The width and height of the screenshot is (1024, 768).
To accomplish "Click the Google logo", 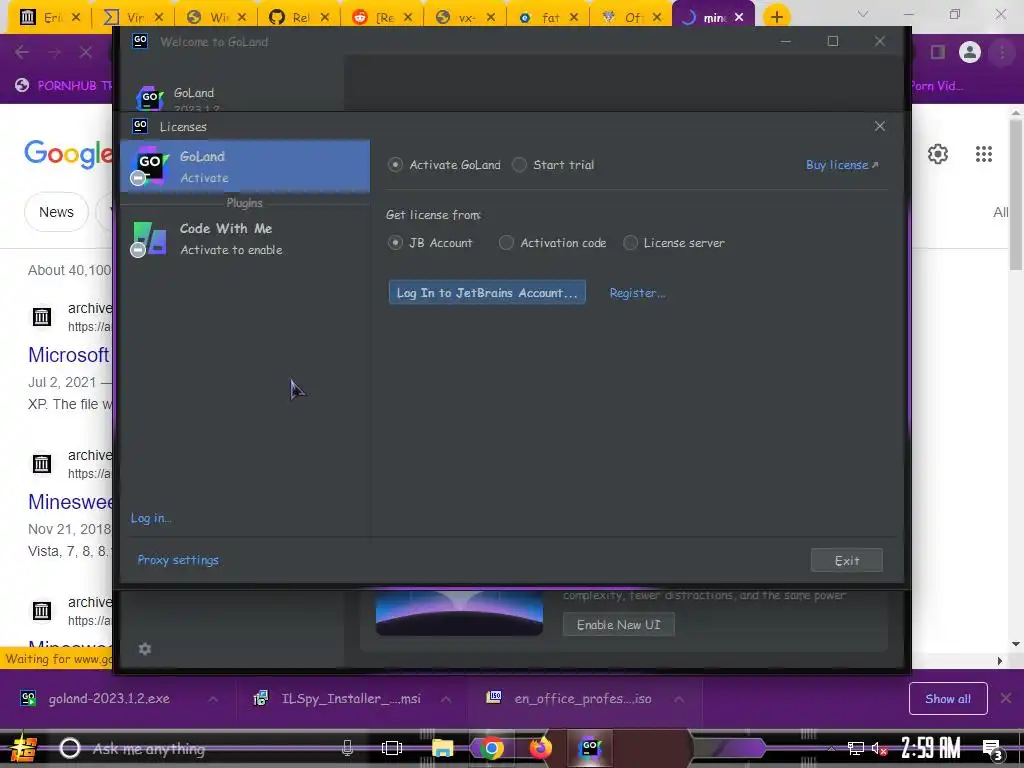I will pos(68,153).
